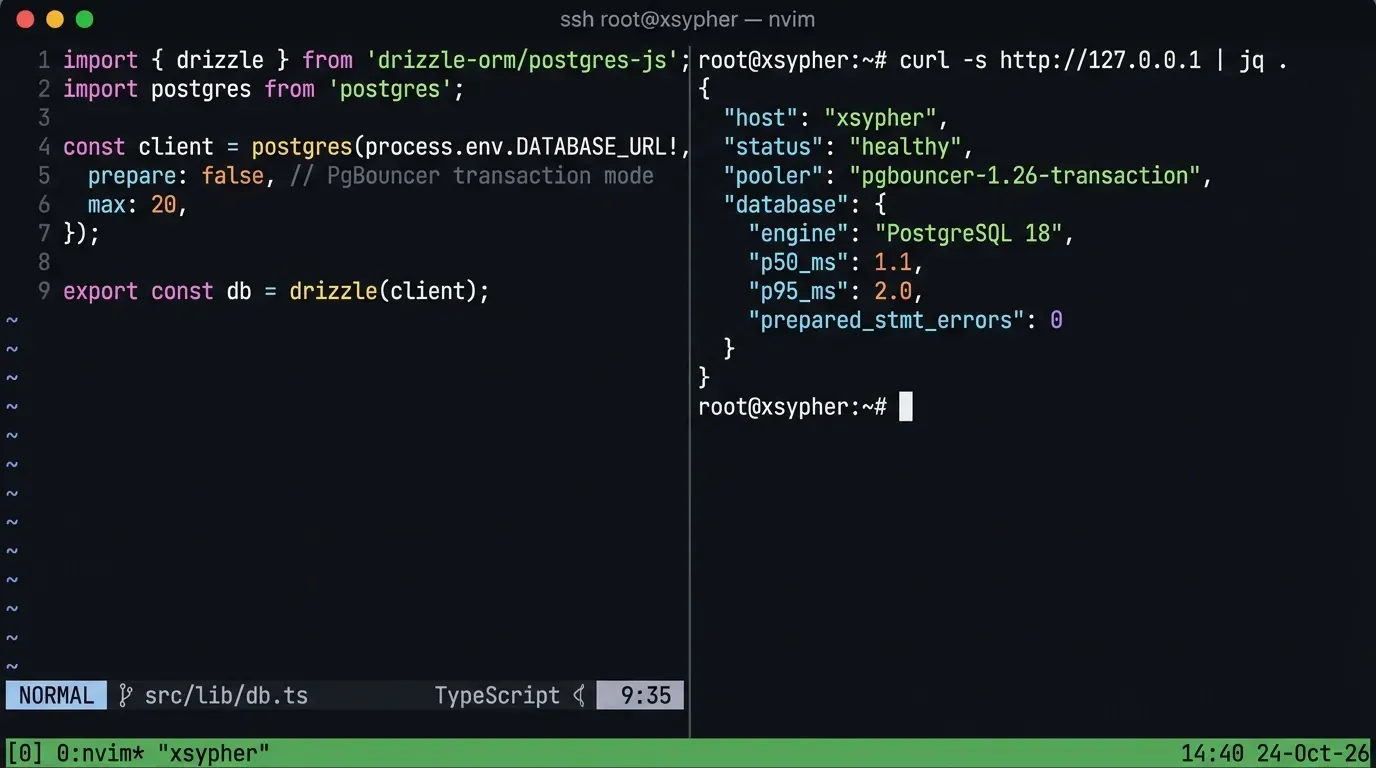Click the prepare: false option
The height and width of the screenshot is (768, 1376).
(x=175, y=176)
